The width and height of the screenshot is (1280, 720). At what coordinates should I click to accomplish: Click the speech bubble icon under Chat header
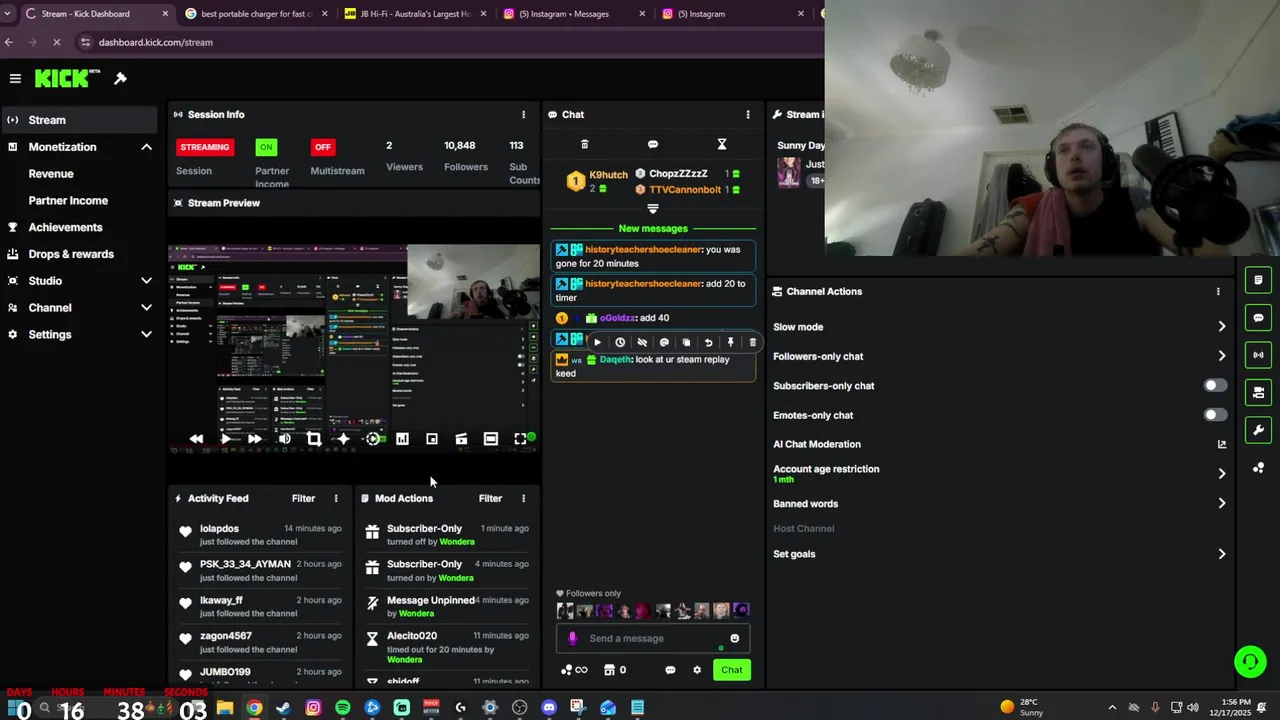click(x=653, y=144)
